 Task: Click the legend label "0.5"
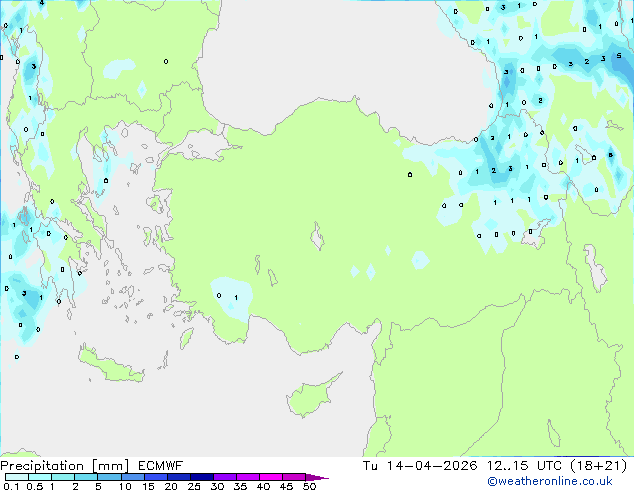click(x=35, y=486)
